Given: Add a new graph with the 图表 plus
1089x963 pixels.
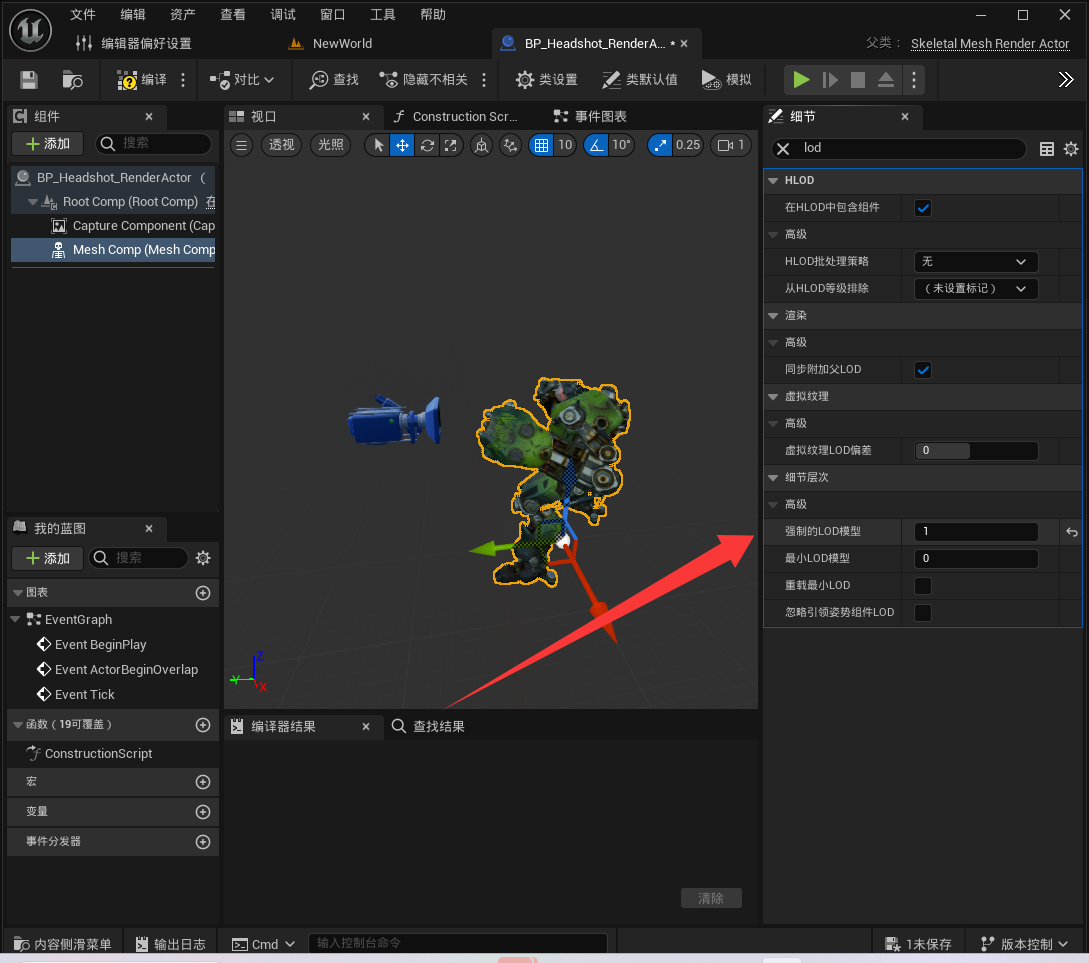Looking at the screenshot, I should (203, 593).
